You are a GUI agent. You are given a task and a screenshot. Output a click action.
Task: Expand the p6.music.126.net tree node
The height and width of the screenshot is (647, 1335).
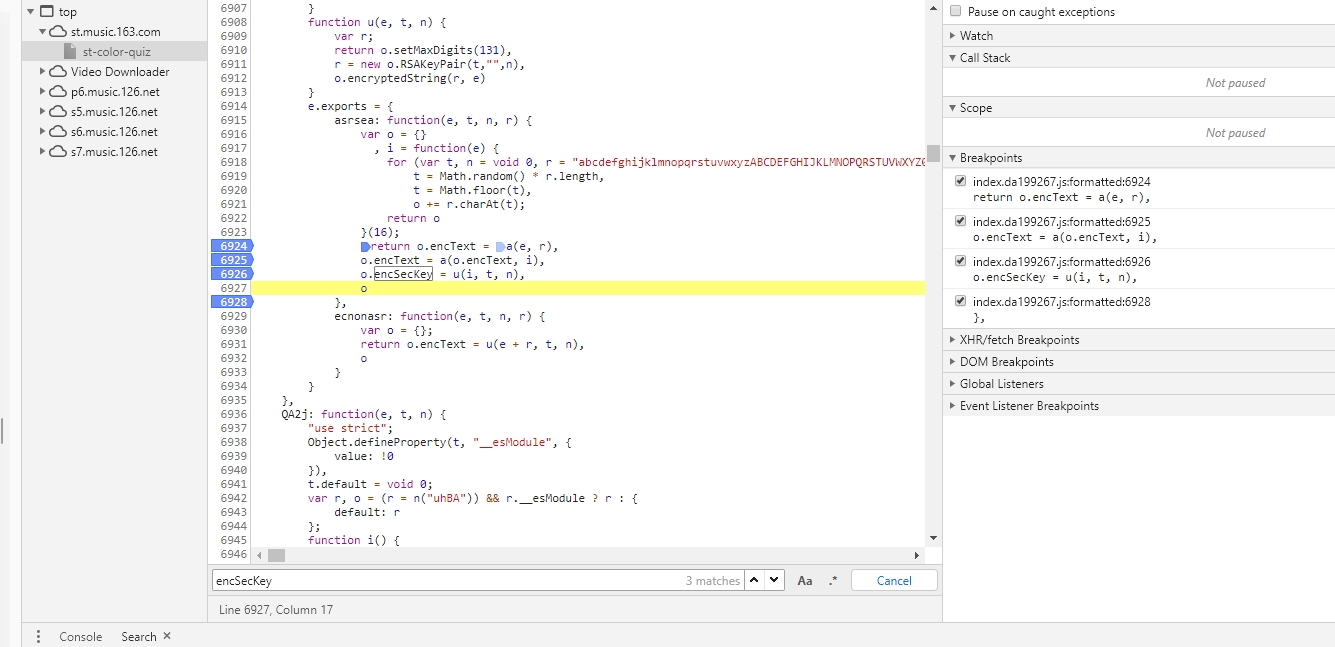click(x=43, y=92)
